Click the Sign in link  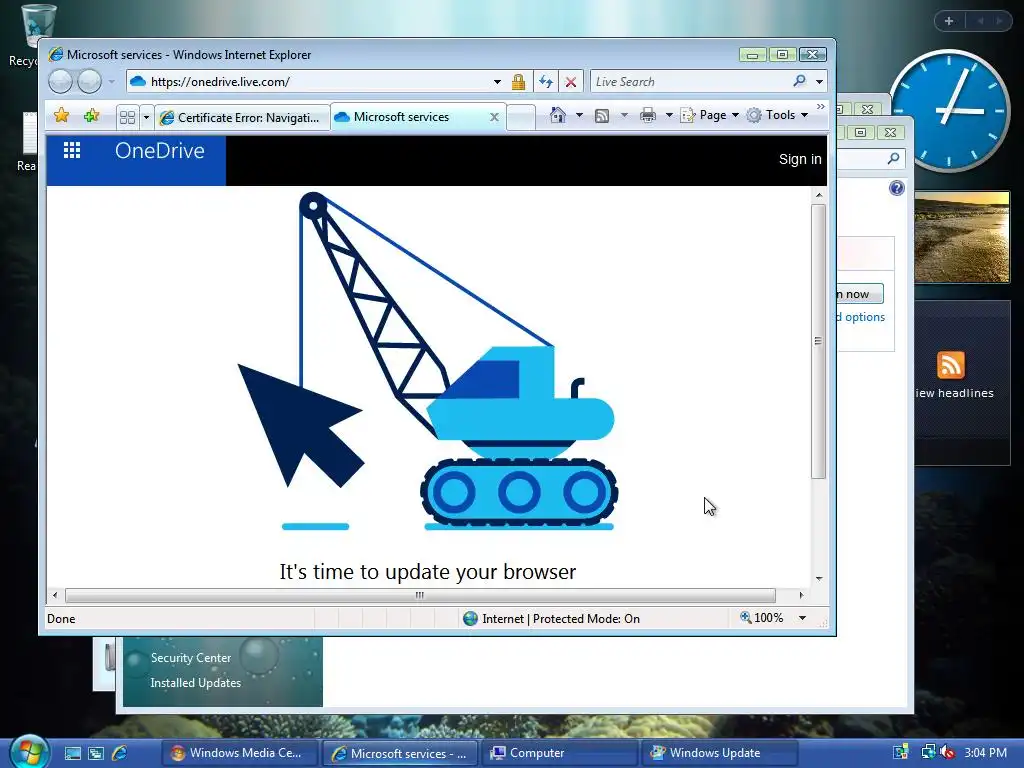pos(800,159)
